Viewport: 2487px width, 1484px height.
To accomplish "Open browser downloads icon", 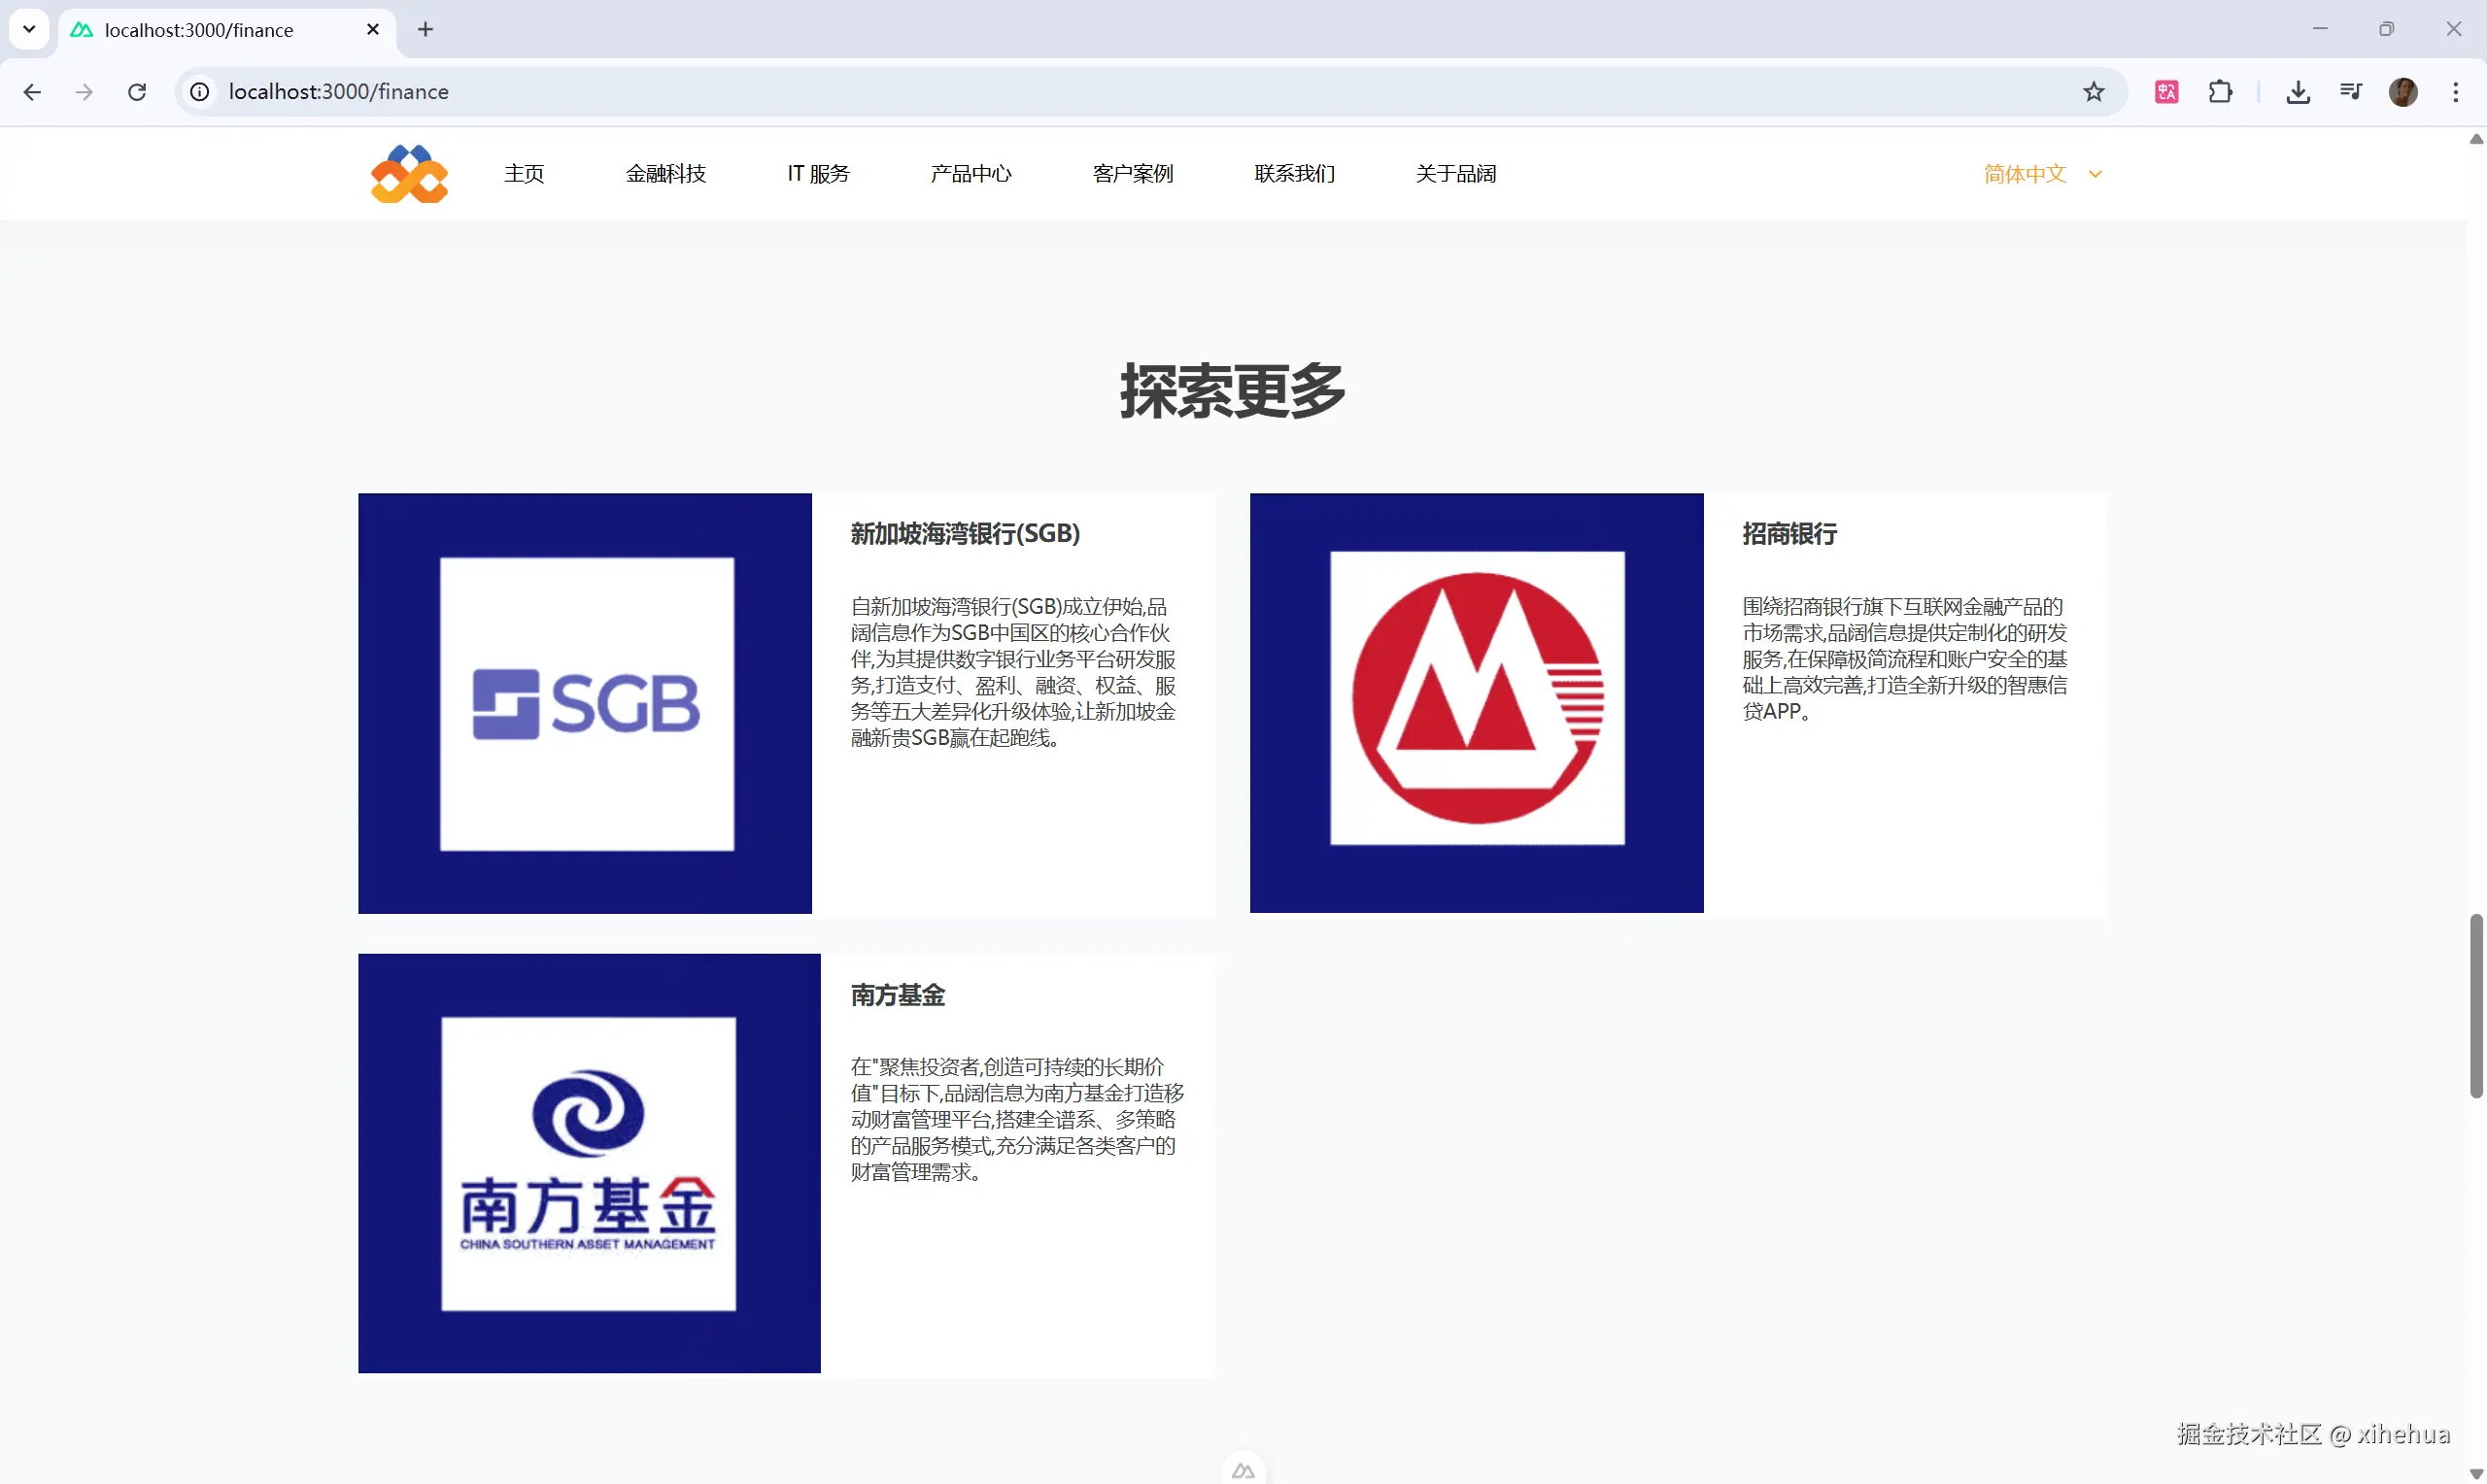I will click(x=2297, y=92).
